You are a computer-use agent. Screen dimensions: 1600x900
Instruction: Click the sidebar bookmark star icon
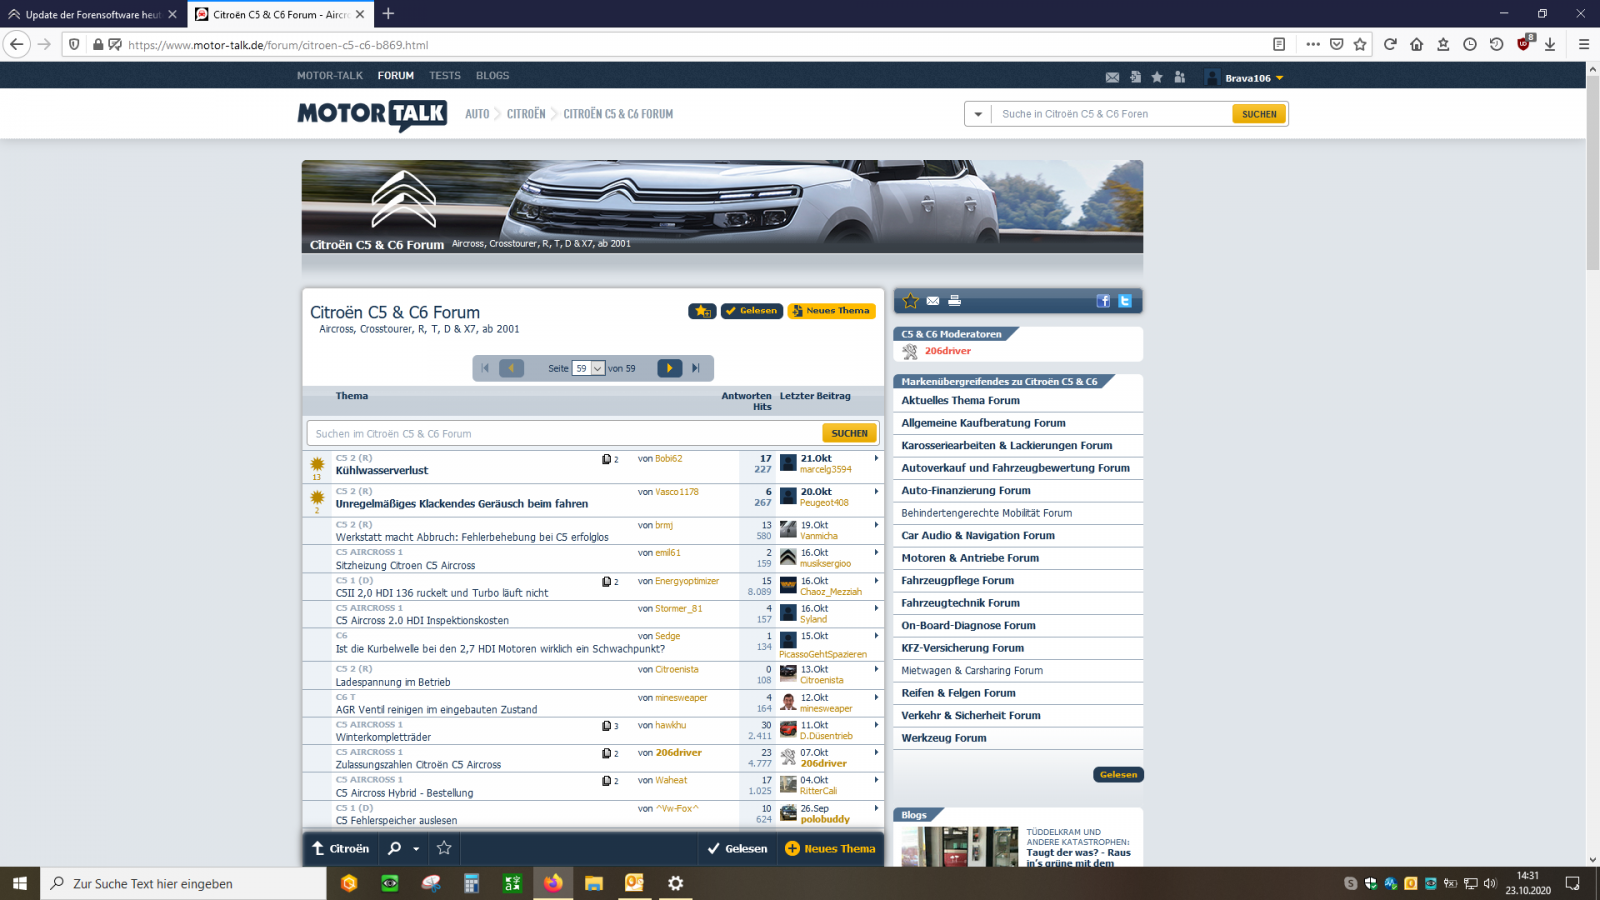tap(911, 301)
